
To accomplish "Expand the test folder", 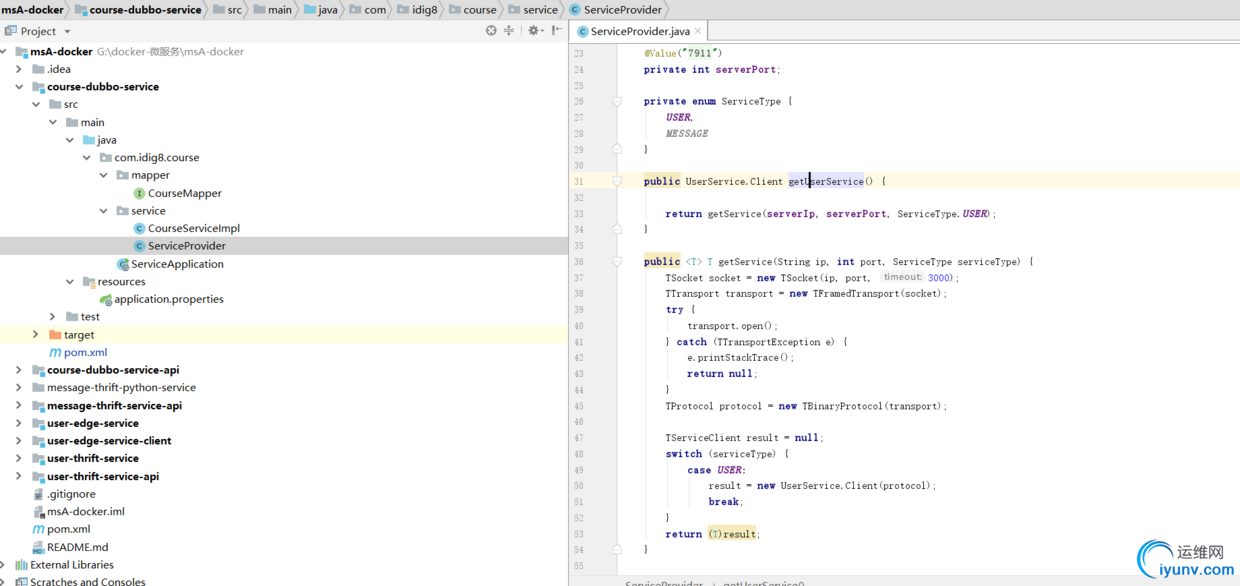I will (53, 317).
